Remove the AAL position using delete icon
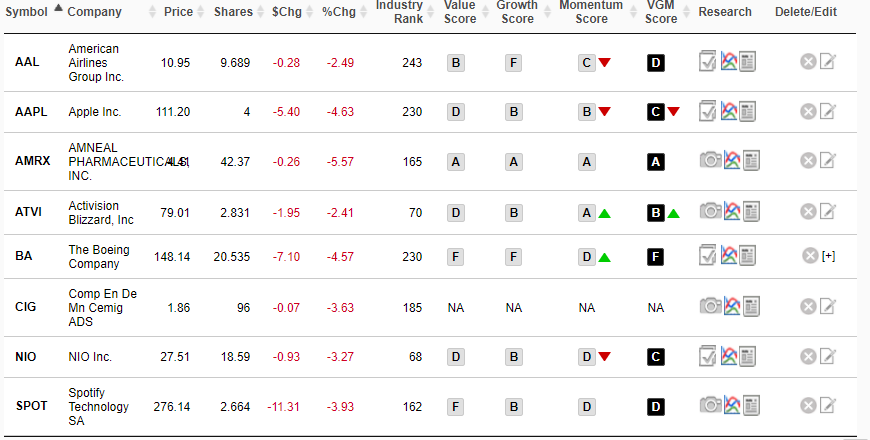Screen dimensions: 870x440 [x=808, y=62]
